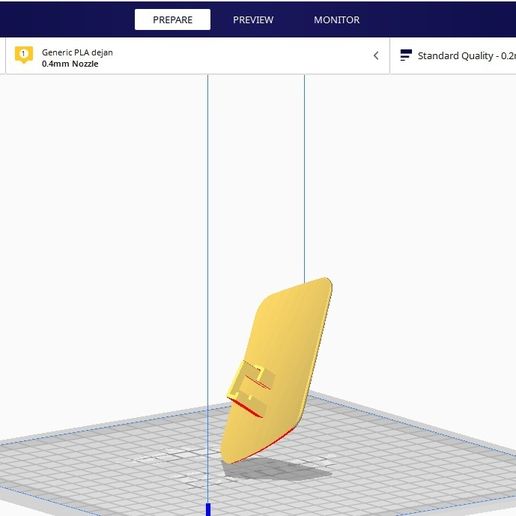
Task: Select the PREPARE stage tab
Action: pyautogui.click(x=172, y=20)
